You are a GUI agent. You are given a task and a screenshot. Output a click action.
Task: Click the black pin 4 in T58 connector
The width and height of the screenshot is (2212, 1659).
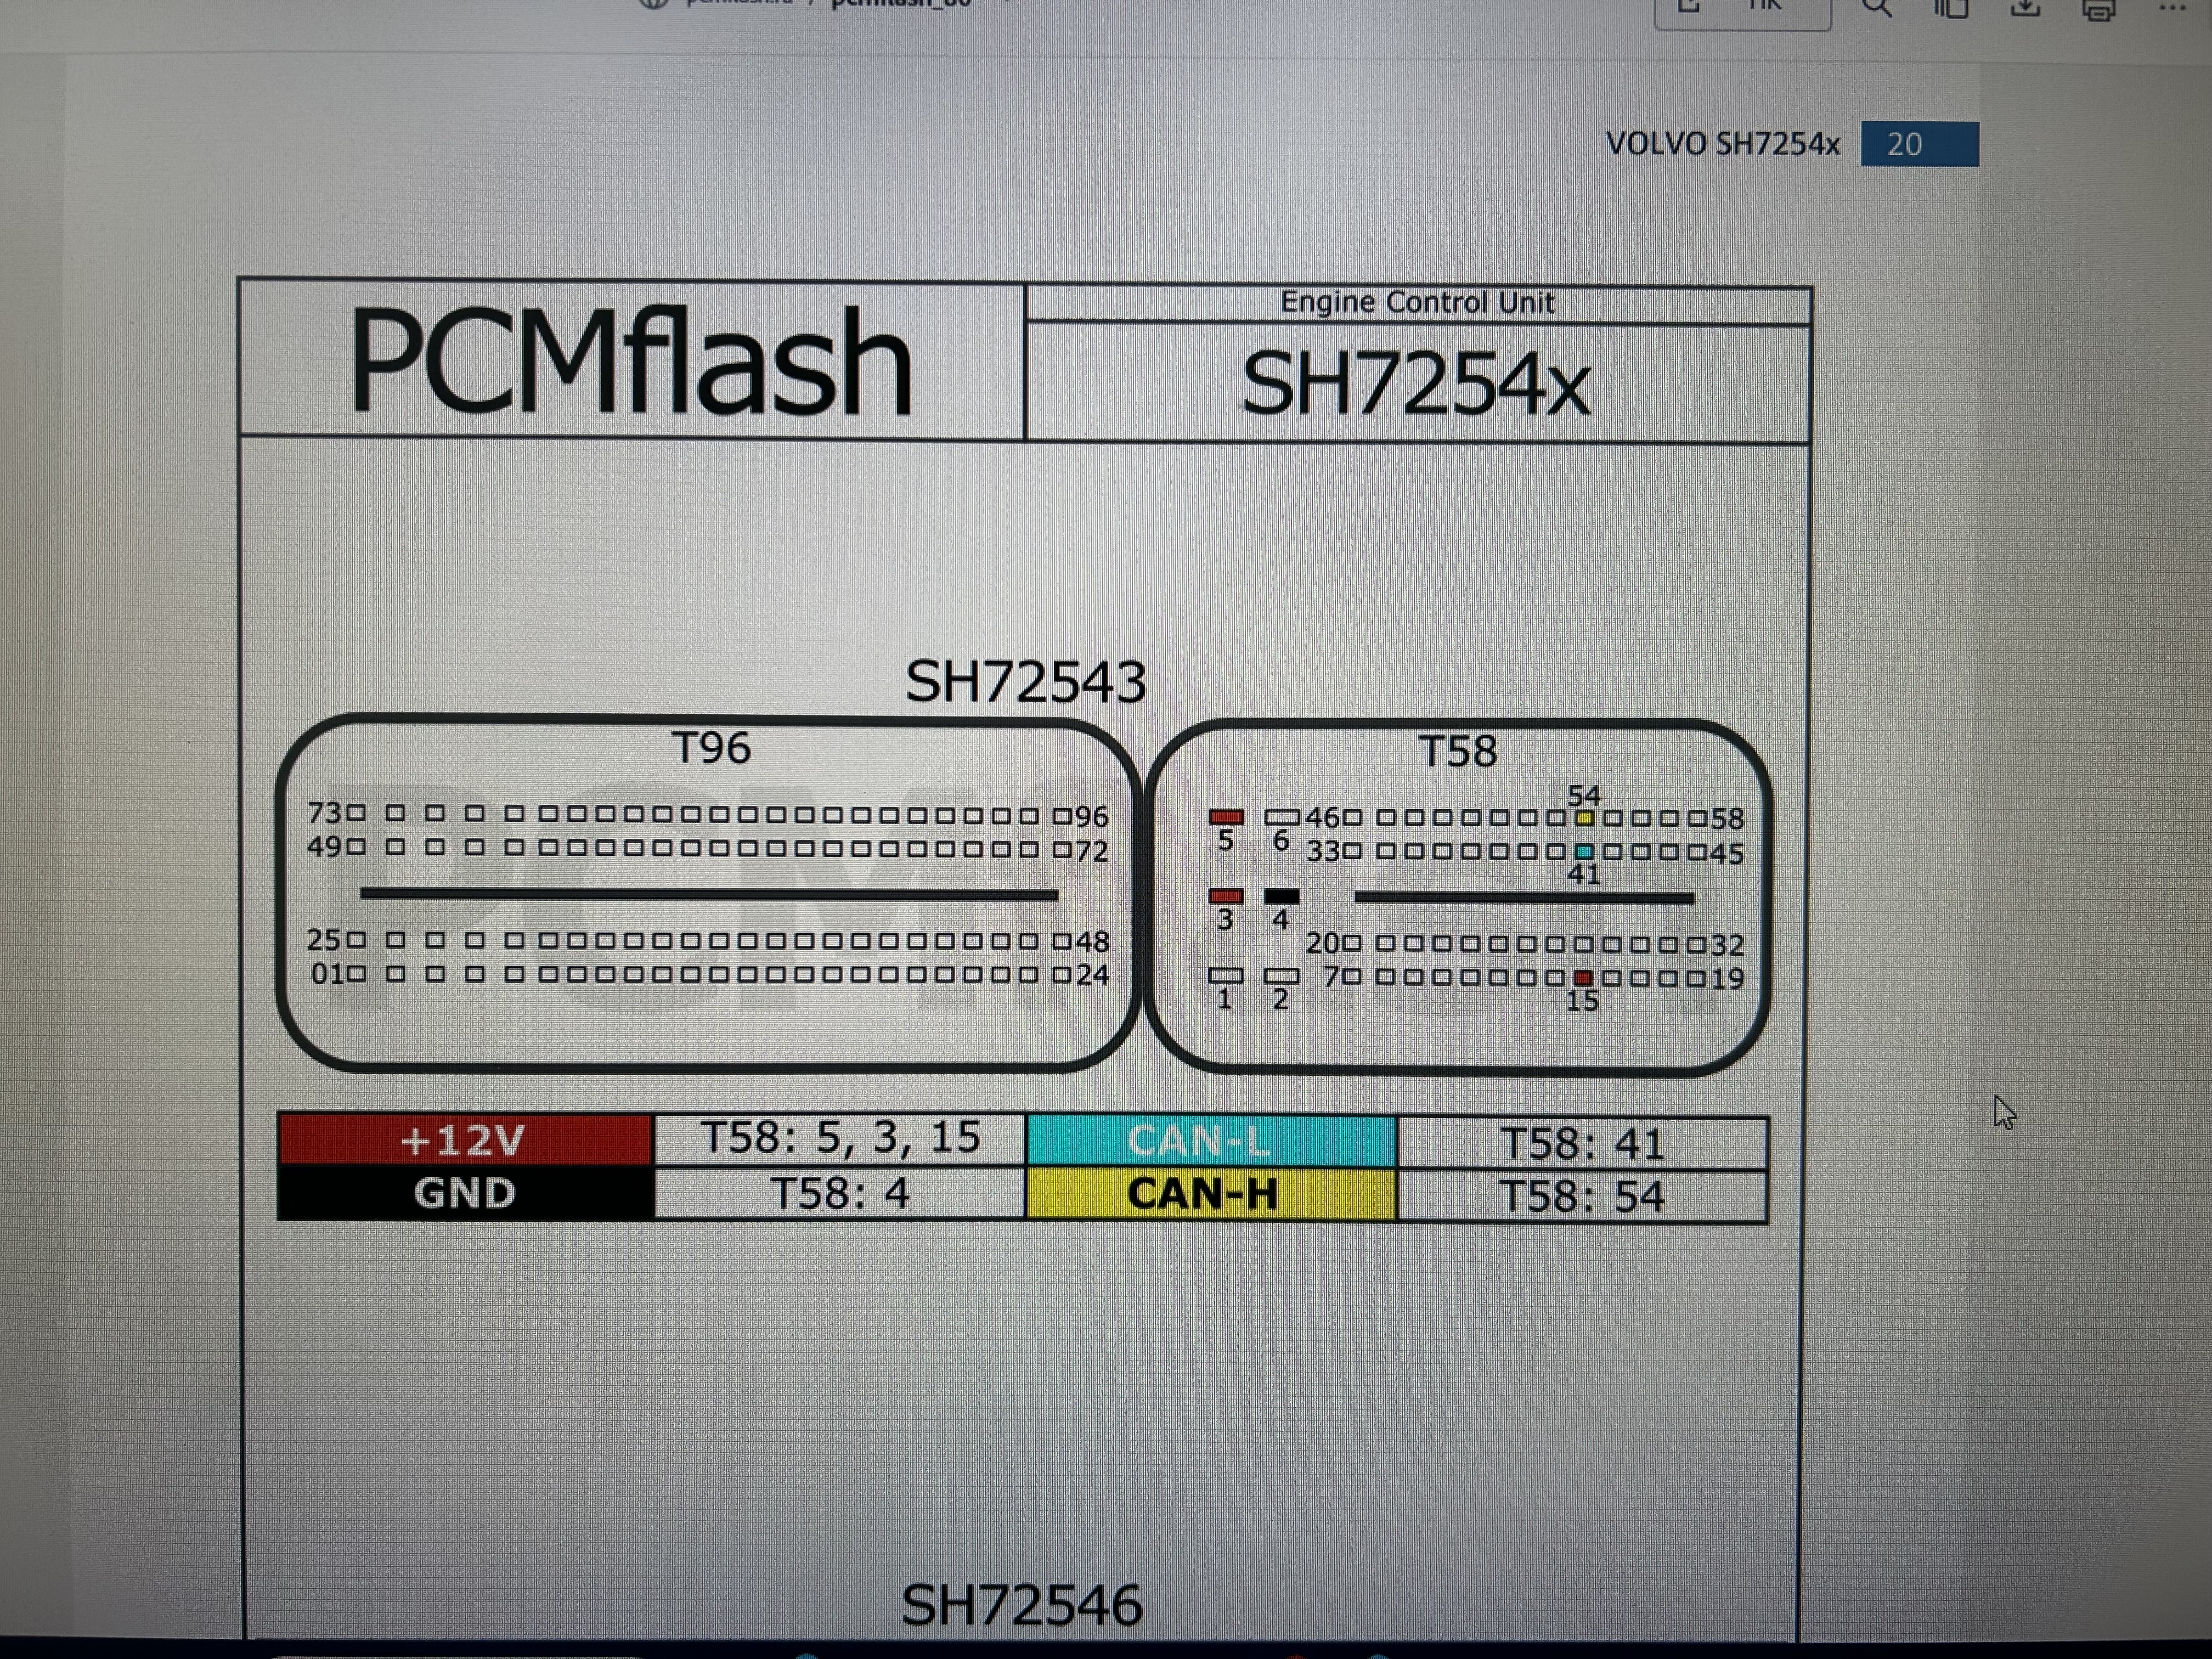tap(1281, 896)
